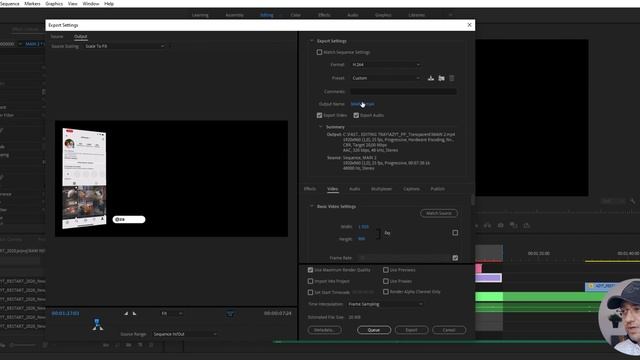Screen dimensions: 640x360
Task: Click the blue Height value
Action: [x=361, y=239]
